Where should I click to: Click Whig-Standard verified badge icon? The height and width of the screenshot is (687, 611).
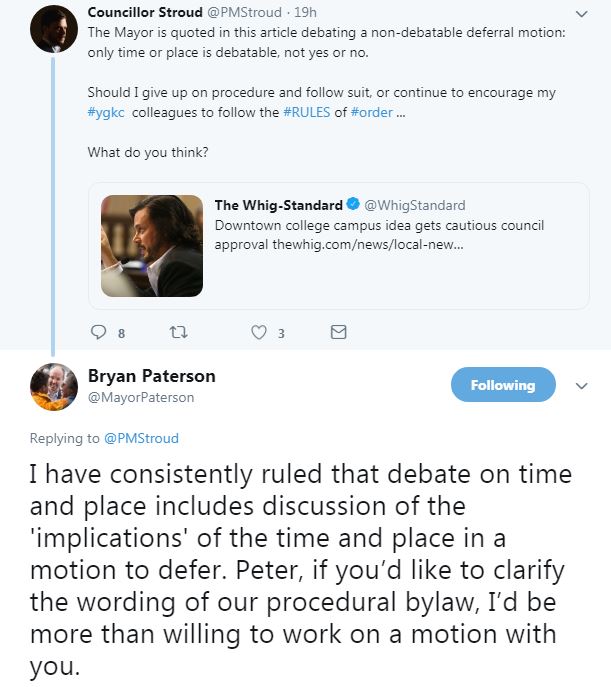(353, 205)
